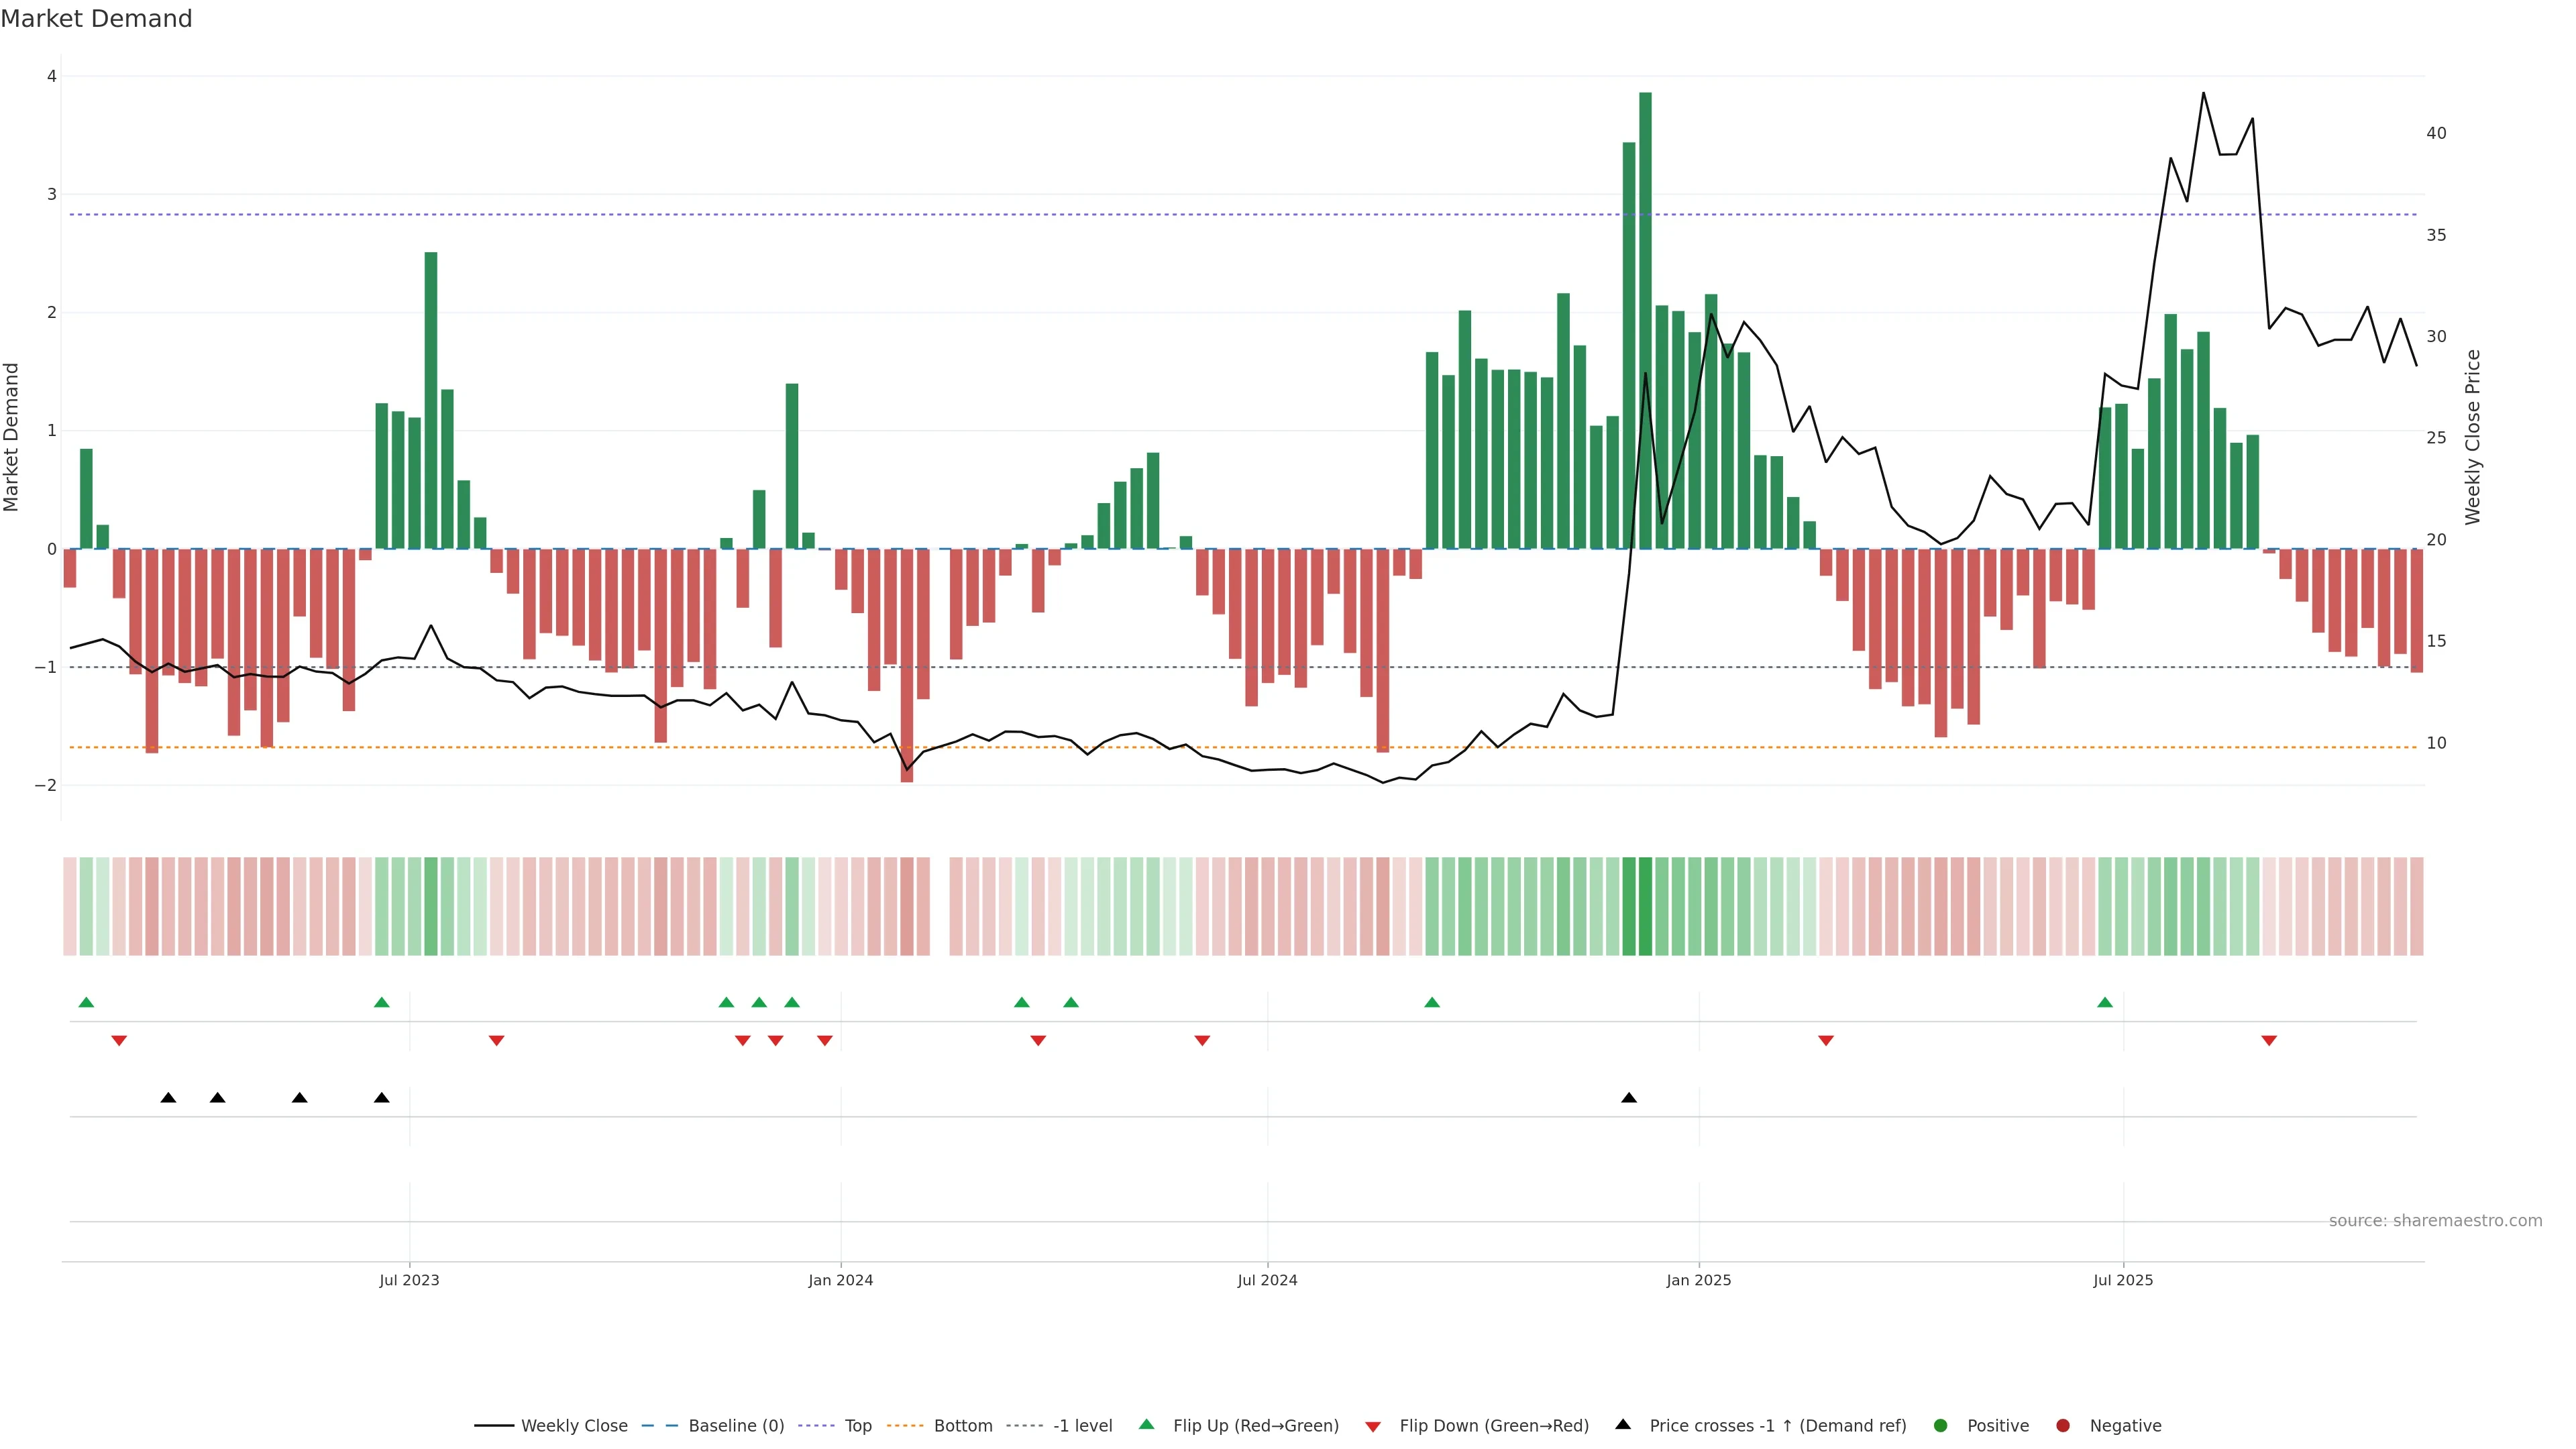Click the Jan 2025 x-axis label

[1698, 1280]
